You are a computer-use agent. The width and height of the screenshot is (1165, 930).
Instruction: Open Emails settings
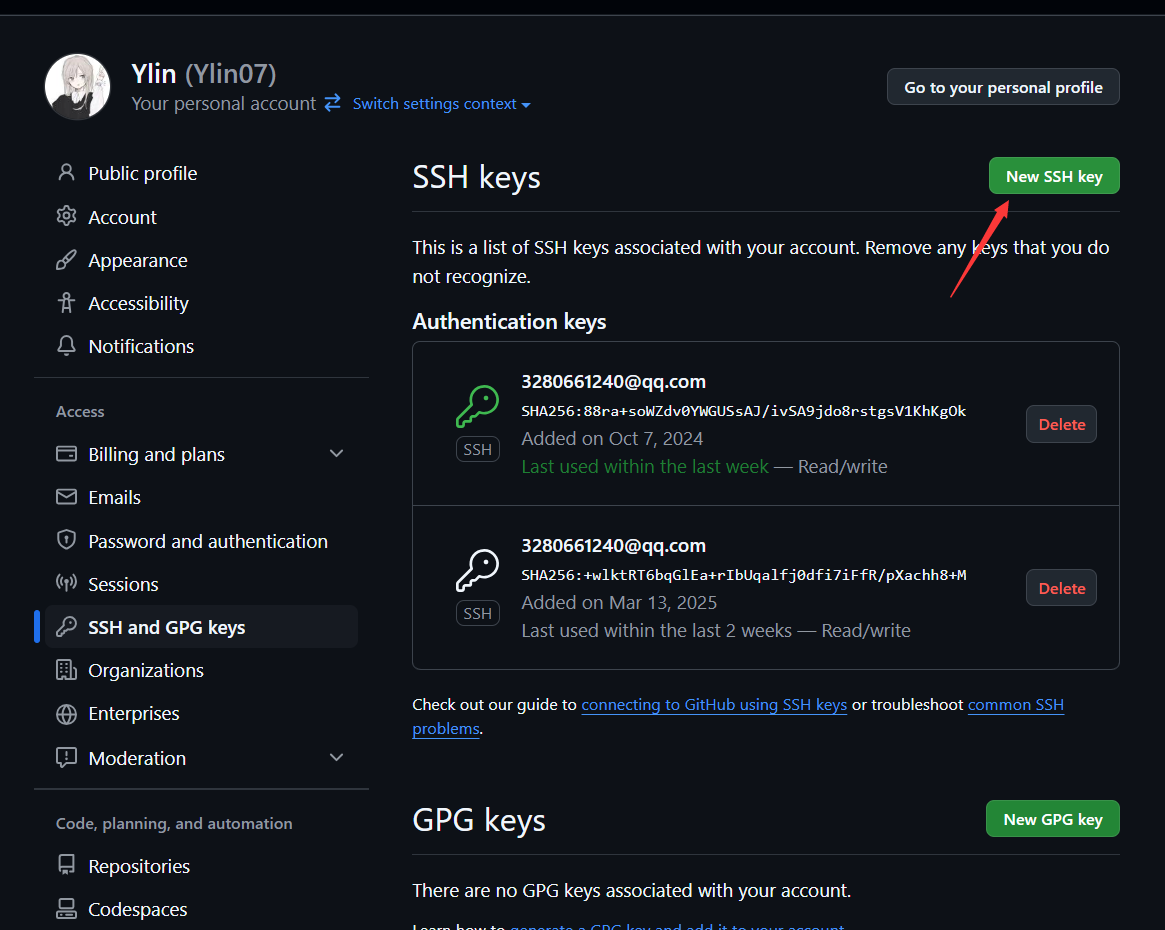pyautogui.click(x=114, y=498)
